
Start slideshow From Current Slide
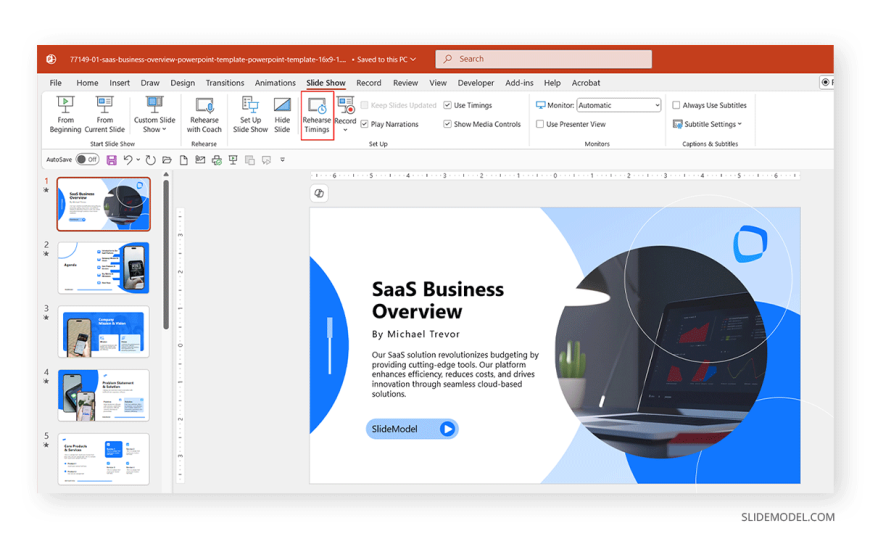[104, 114]
